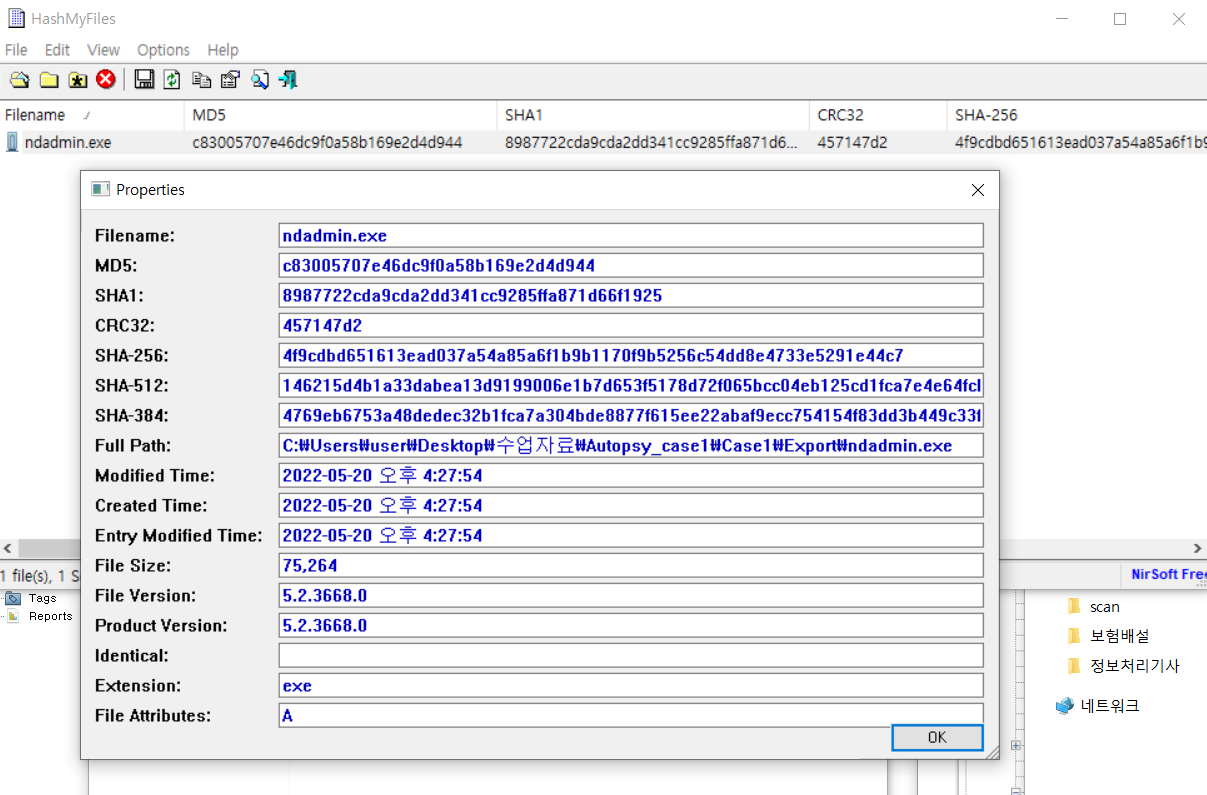Click the horizontal scrollbar left arrow

8,548
